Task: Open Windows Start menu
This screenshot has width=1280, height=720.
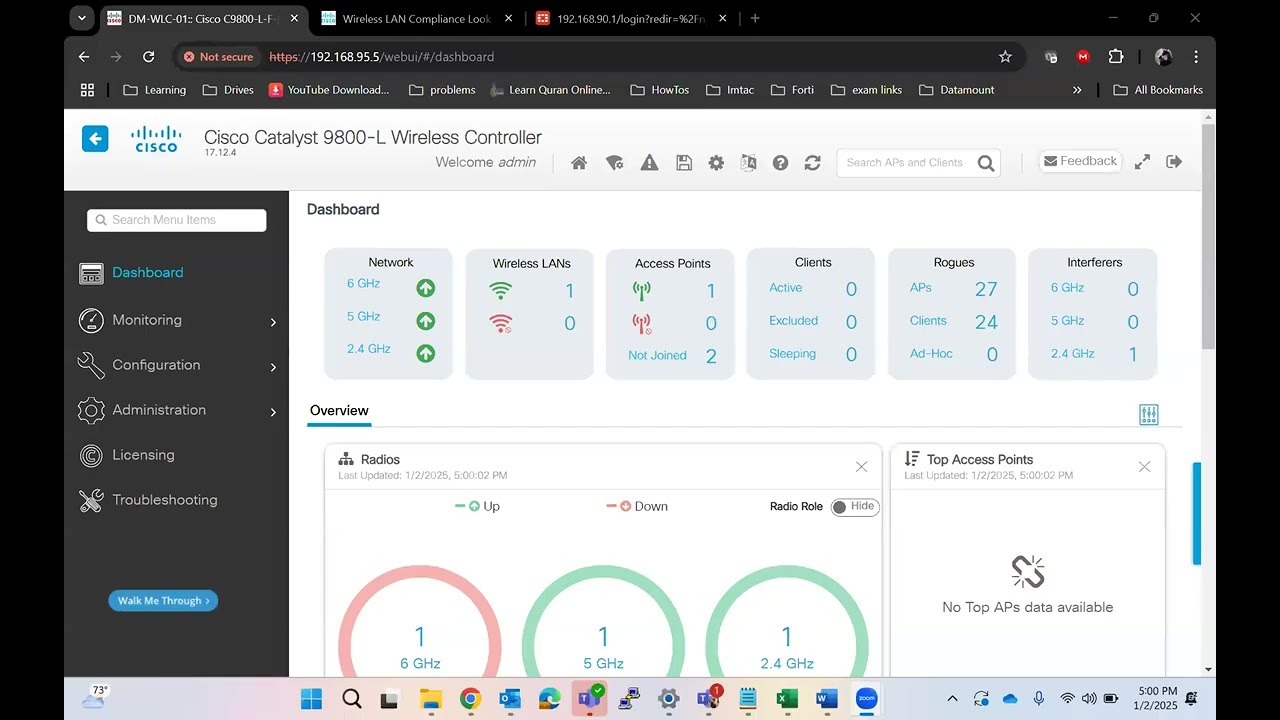Action: [x=312, y=699]
